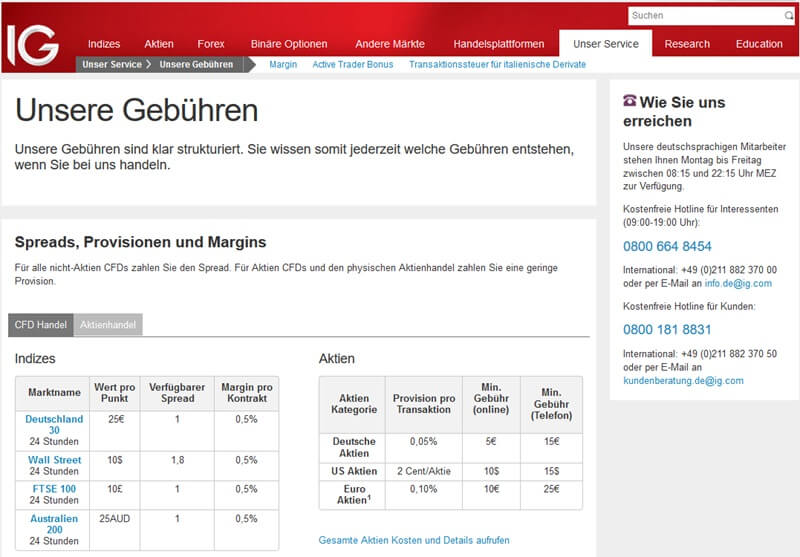800x557 pixels.
Task: Click the search magnifier icon
Action: tap(788, 16)
